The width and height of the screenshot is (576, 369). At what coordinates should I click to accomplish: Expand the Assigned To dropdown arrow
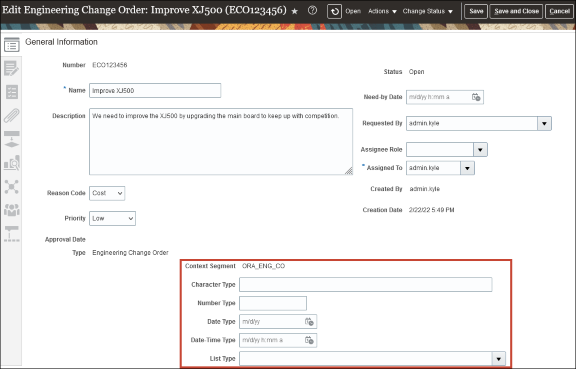(x=467, y=168)
